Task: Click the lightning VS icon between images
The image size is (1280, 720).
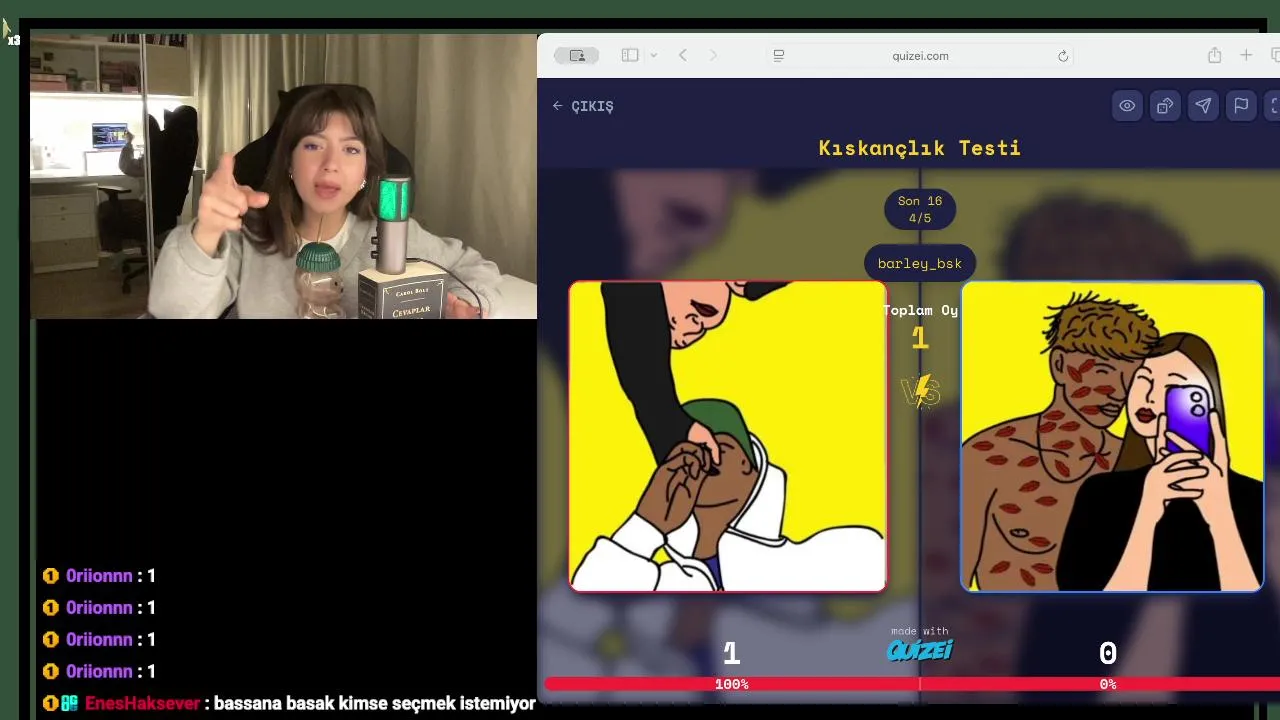Action: [x=921, y=391]
